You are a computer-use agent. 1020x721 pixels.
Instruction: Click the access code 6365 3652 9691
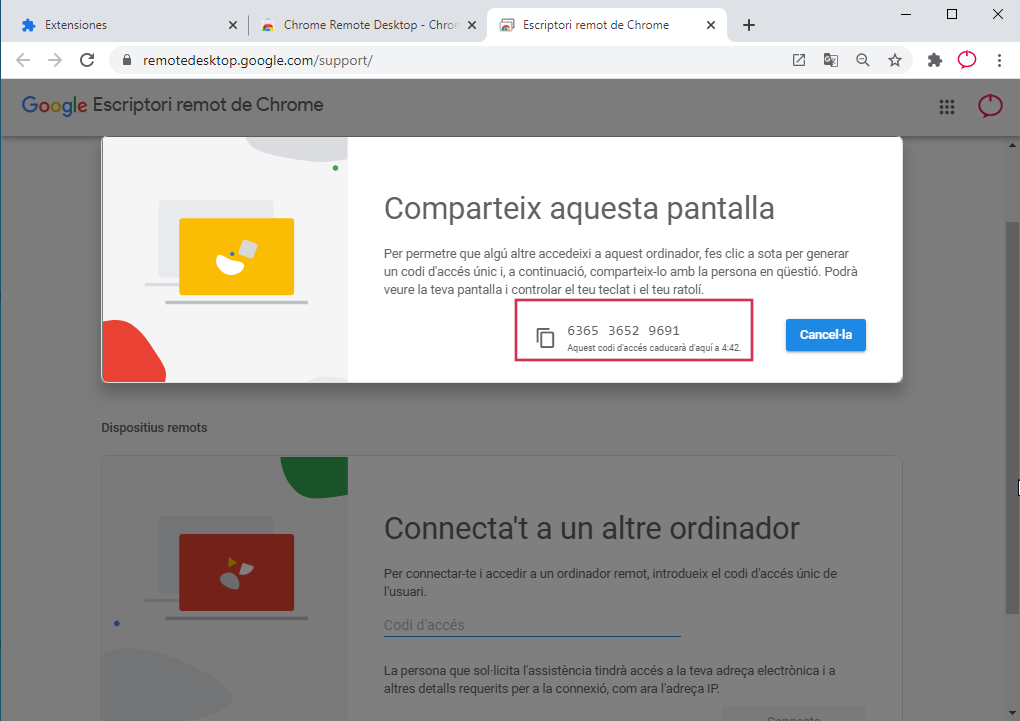(x=623, y=331)
